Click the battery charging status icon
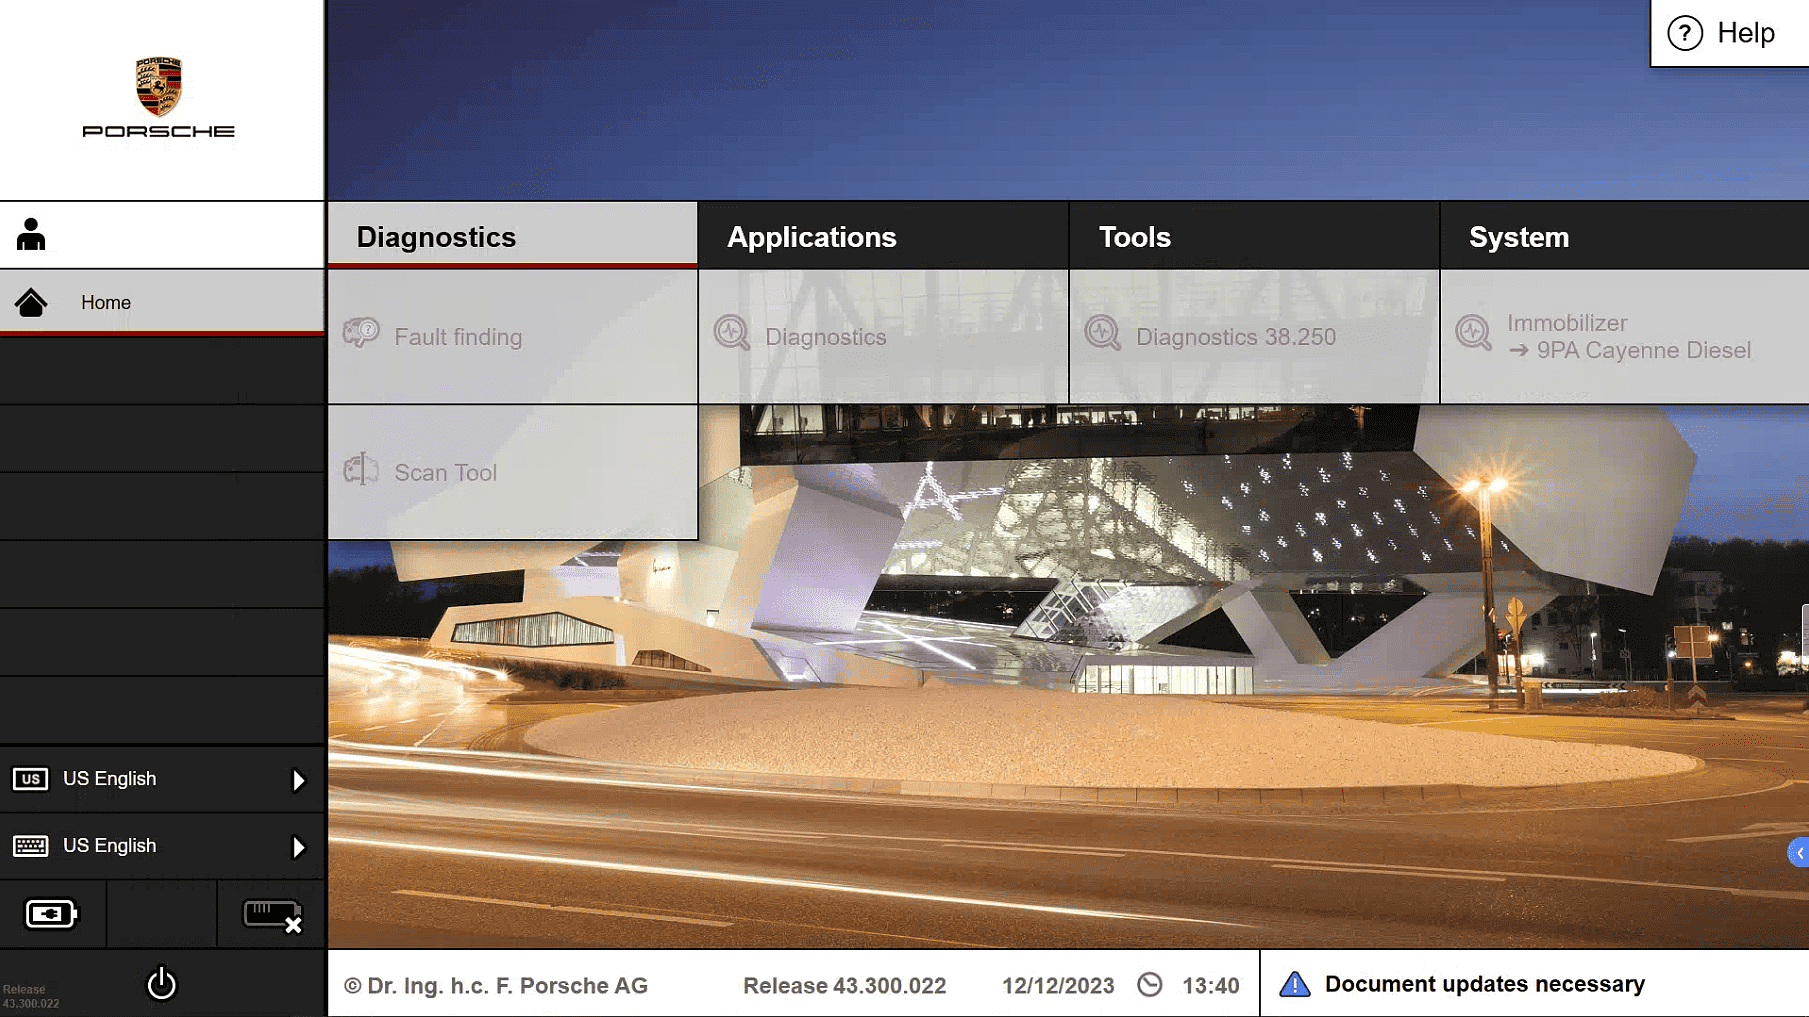Image resolution: width=1809 pixels, height=1017 pixels. tap(51, 914)
